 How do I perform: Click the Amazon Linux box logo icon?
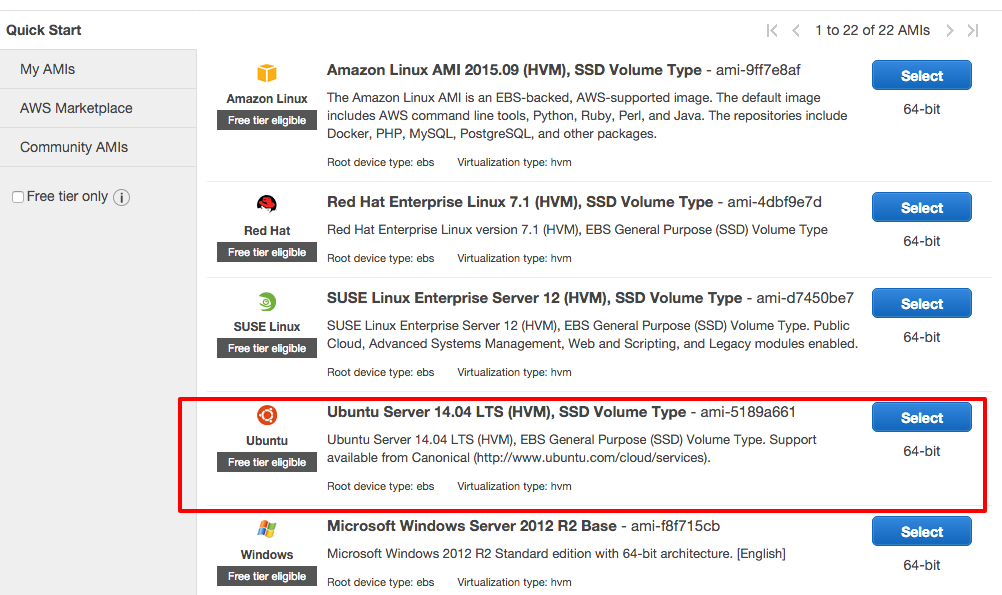(x=266, y=73)
